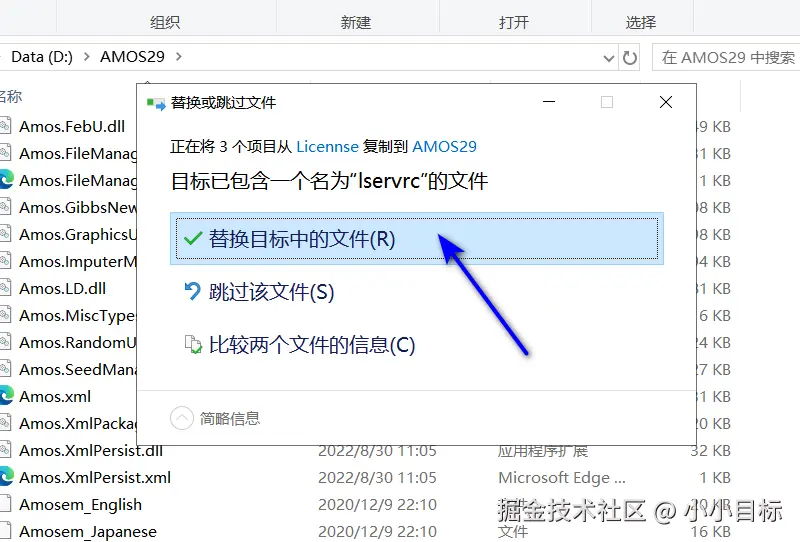Open the address bar history dropdown
Screen dimensions: 800x542
608,58
